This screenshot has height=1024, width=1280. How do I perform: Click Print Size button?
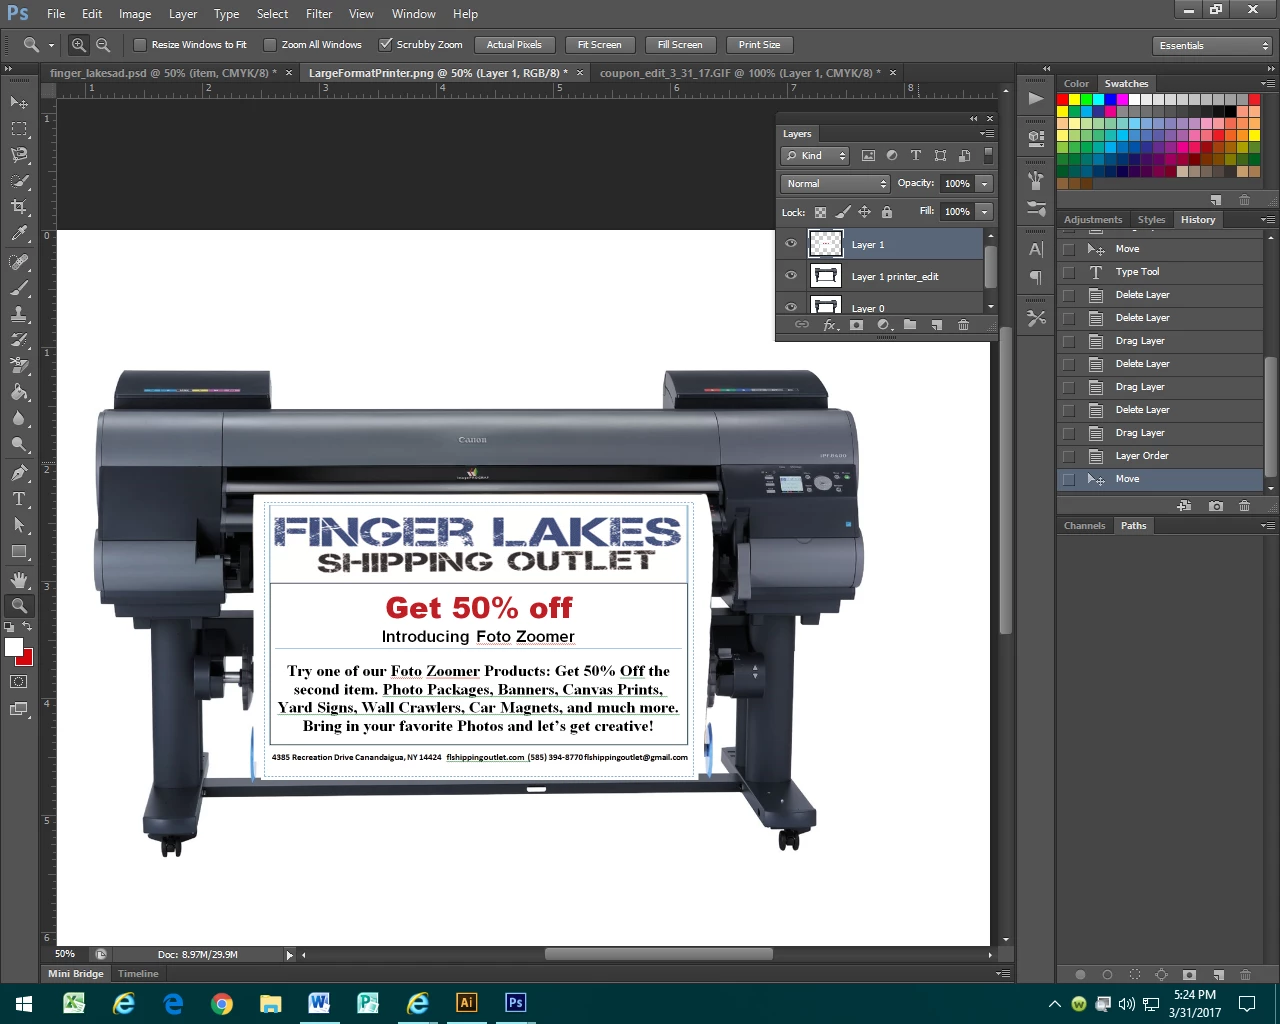click(x=759, y=45)
